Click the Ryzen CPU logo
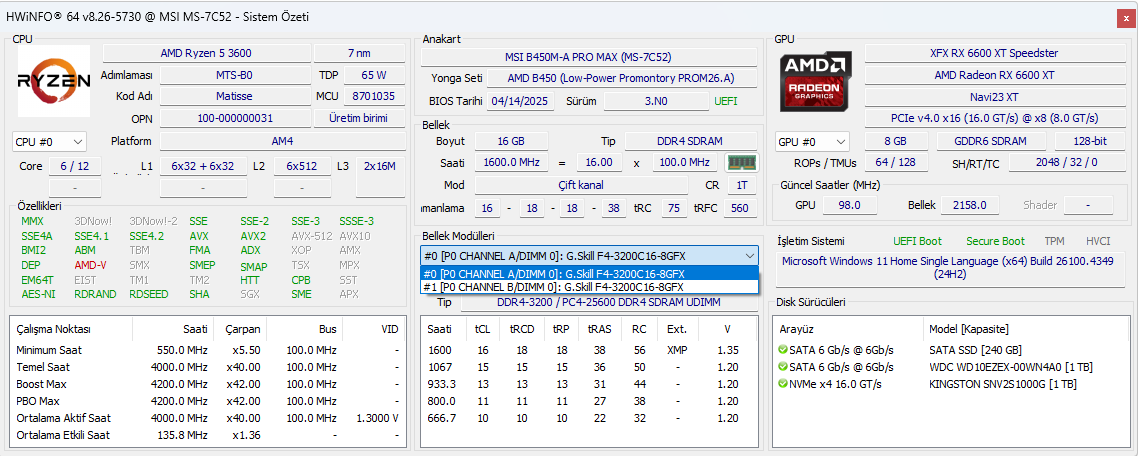 pyautogui.click(x=54, y=81)
